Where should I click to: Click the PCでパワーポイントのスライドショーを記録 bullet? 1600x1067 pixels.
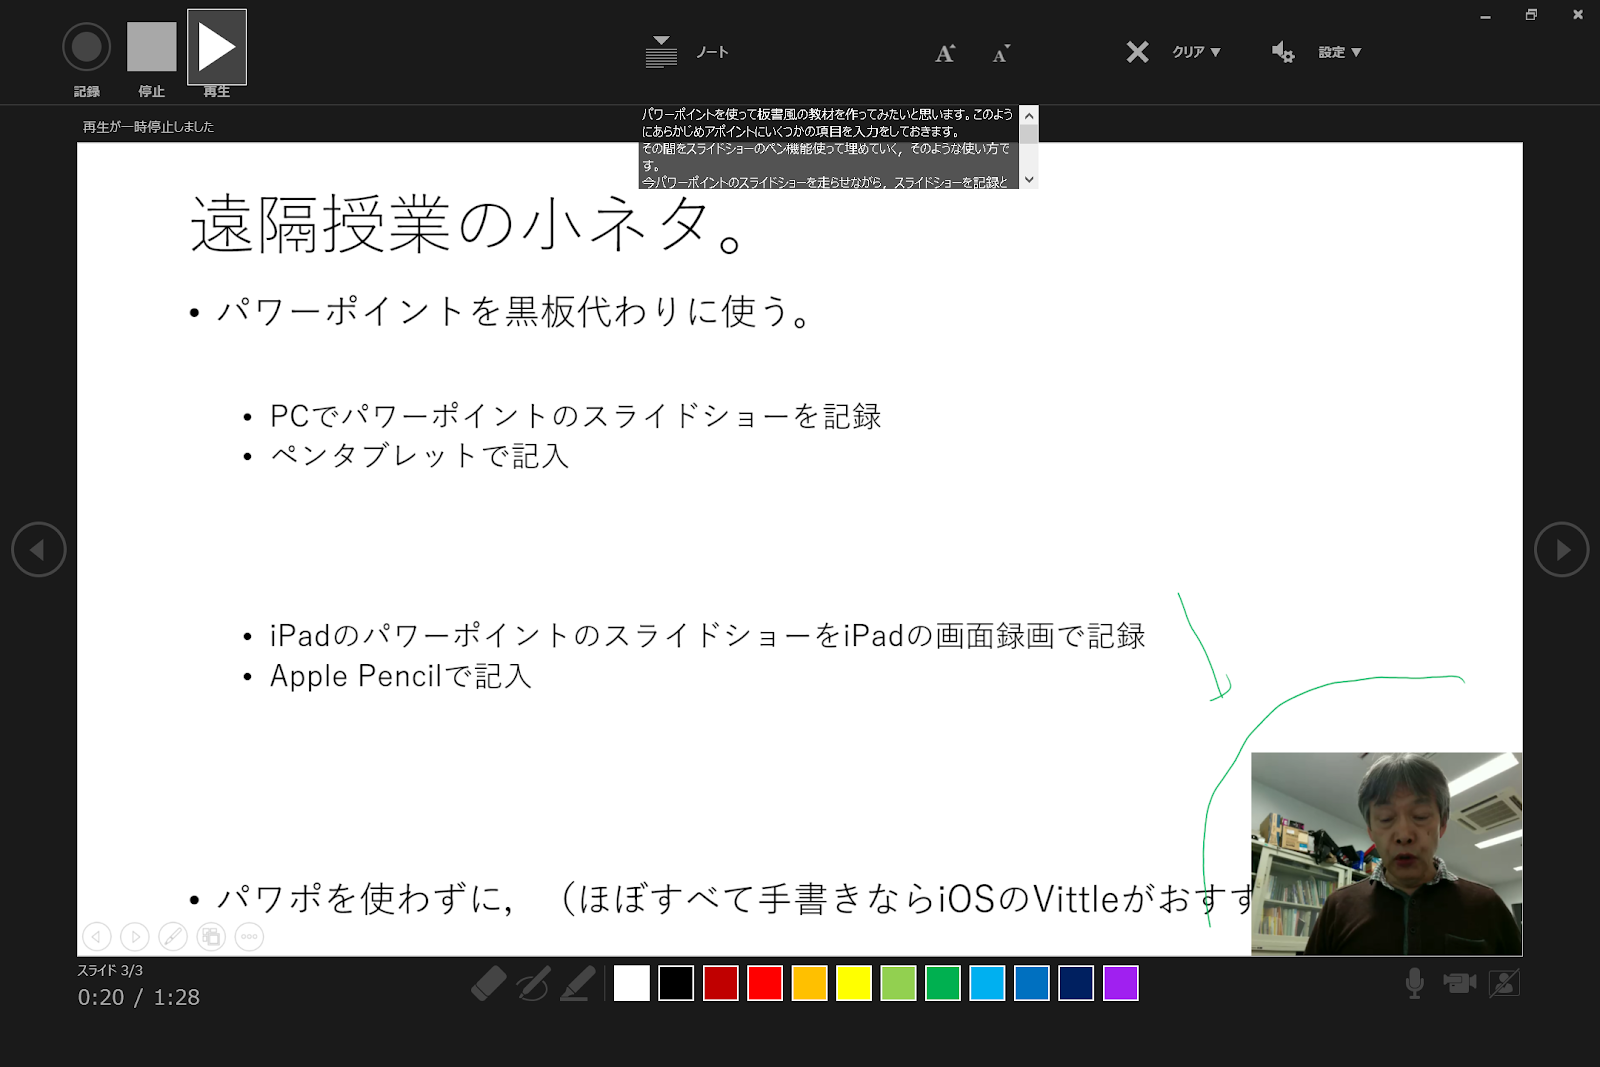(576, 416)
